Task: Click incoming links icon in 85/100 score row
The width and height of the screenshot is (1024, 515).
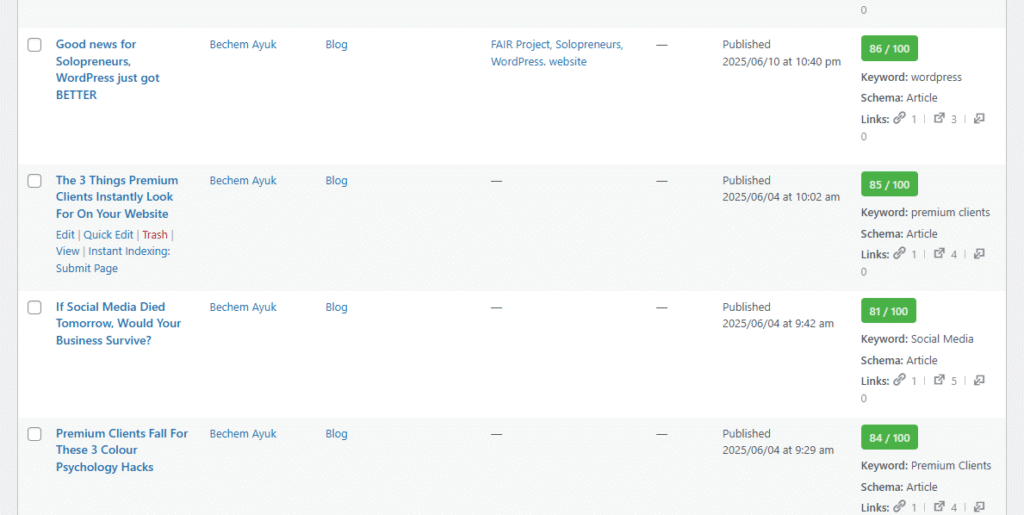Action: pyautogui.click(x=979, y=254)
